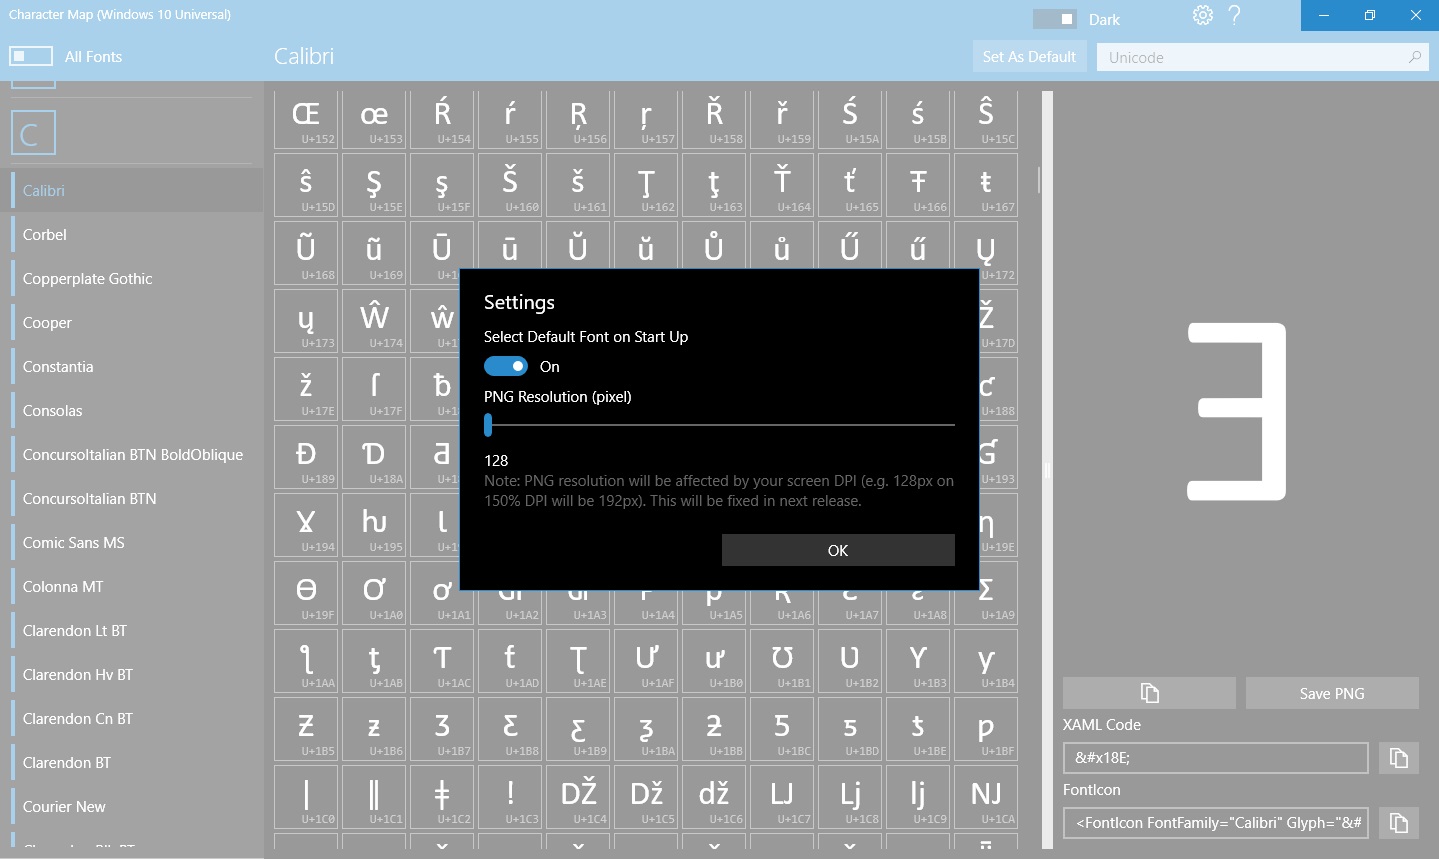Open Settings via the gear icon
Screen dimensions: 1439x859
[x=1202, y=16]
